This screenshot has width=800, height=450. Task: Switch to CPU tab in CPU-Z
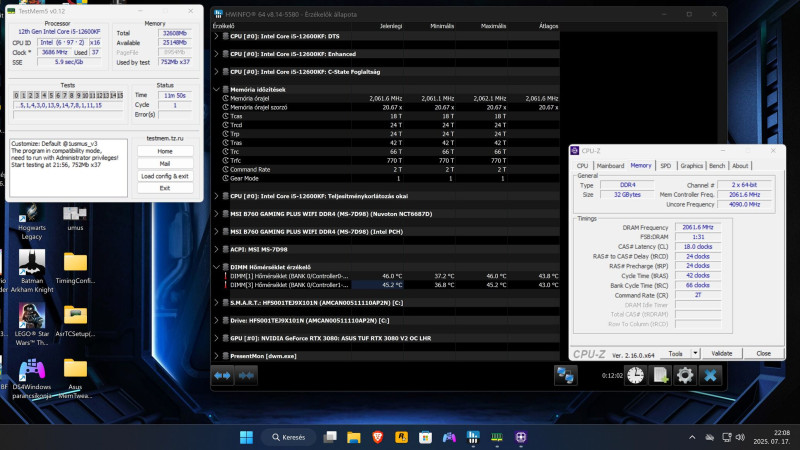click(x=582, y=166)
